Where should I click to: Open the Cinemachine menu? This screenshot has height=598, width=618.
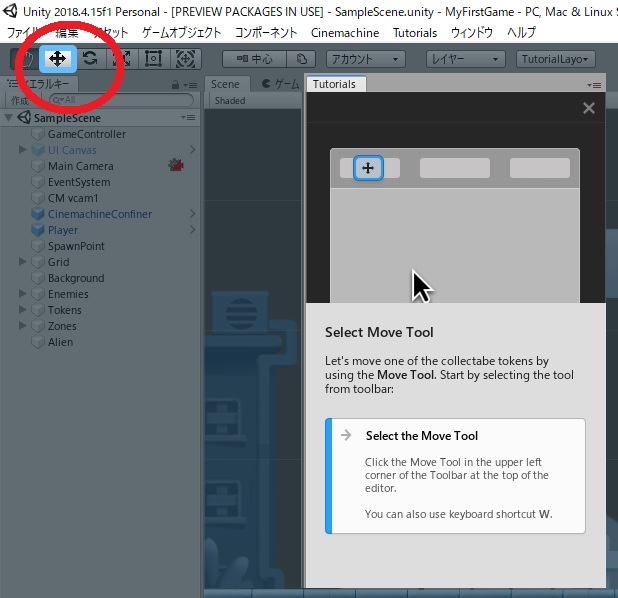(x=345, y=33)
